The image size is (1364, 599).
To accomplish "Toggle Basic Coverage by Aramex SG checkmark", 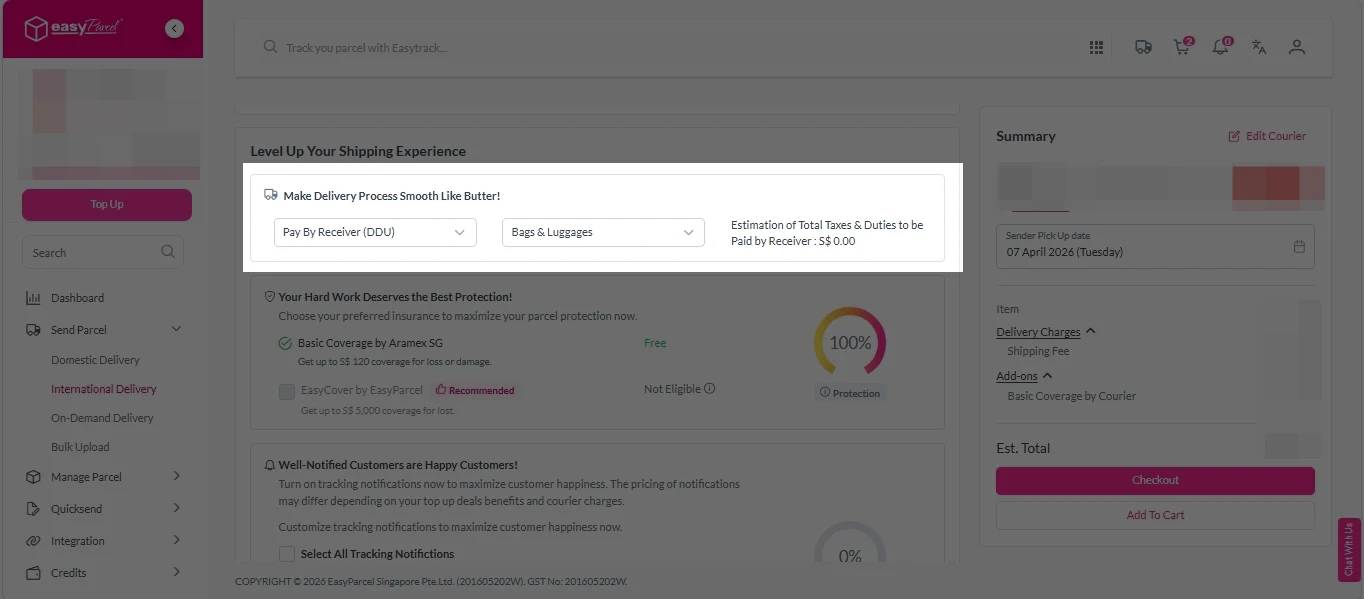I will point(285,343).
